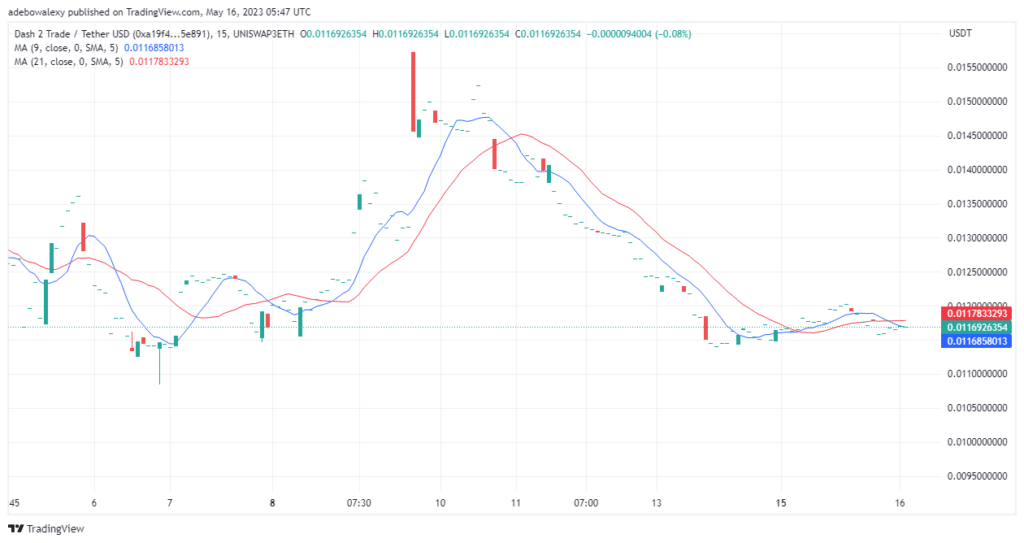Image resolution: width=1024 pixels, height=543 pixels.
Task: Click the 0.0095000000 price axis label
Action: coord(977,476)
